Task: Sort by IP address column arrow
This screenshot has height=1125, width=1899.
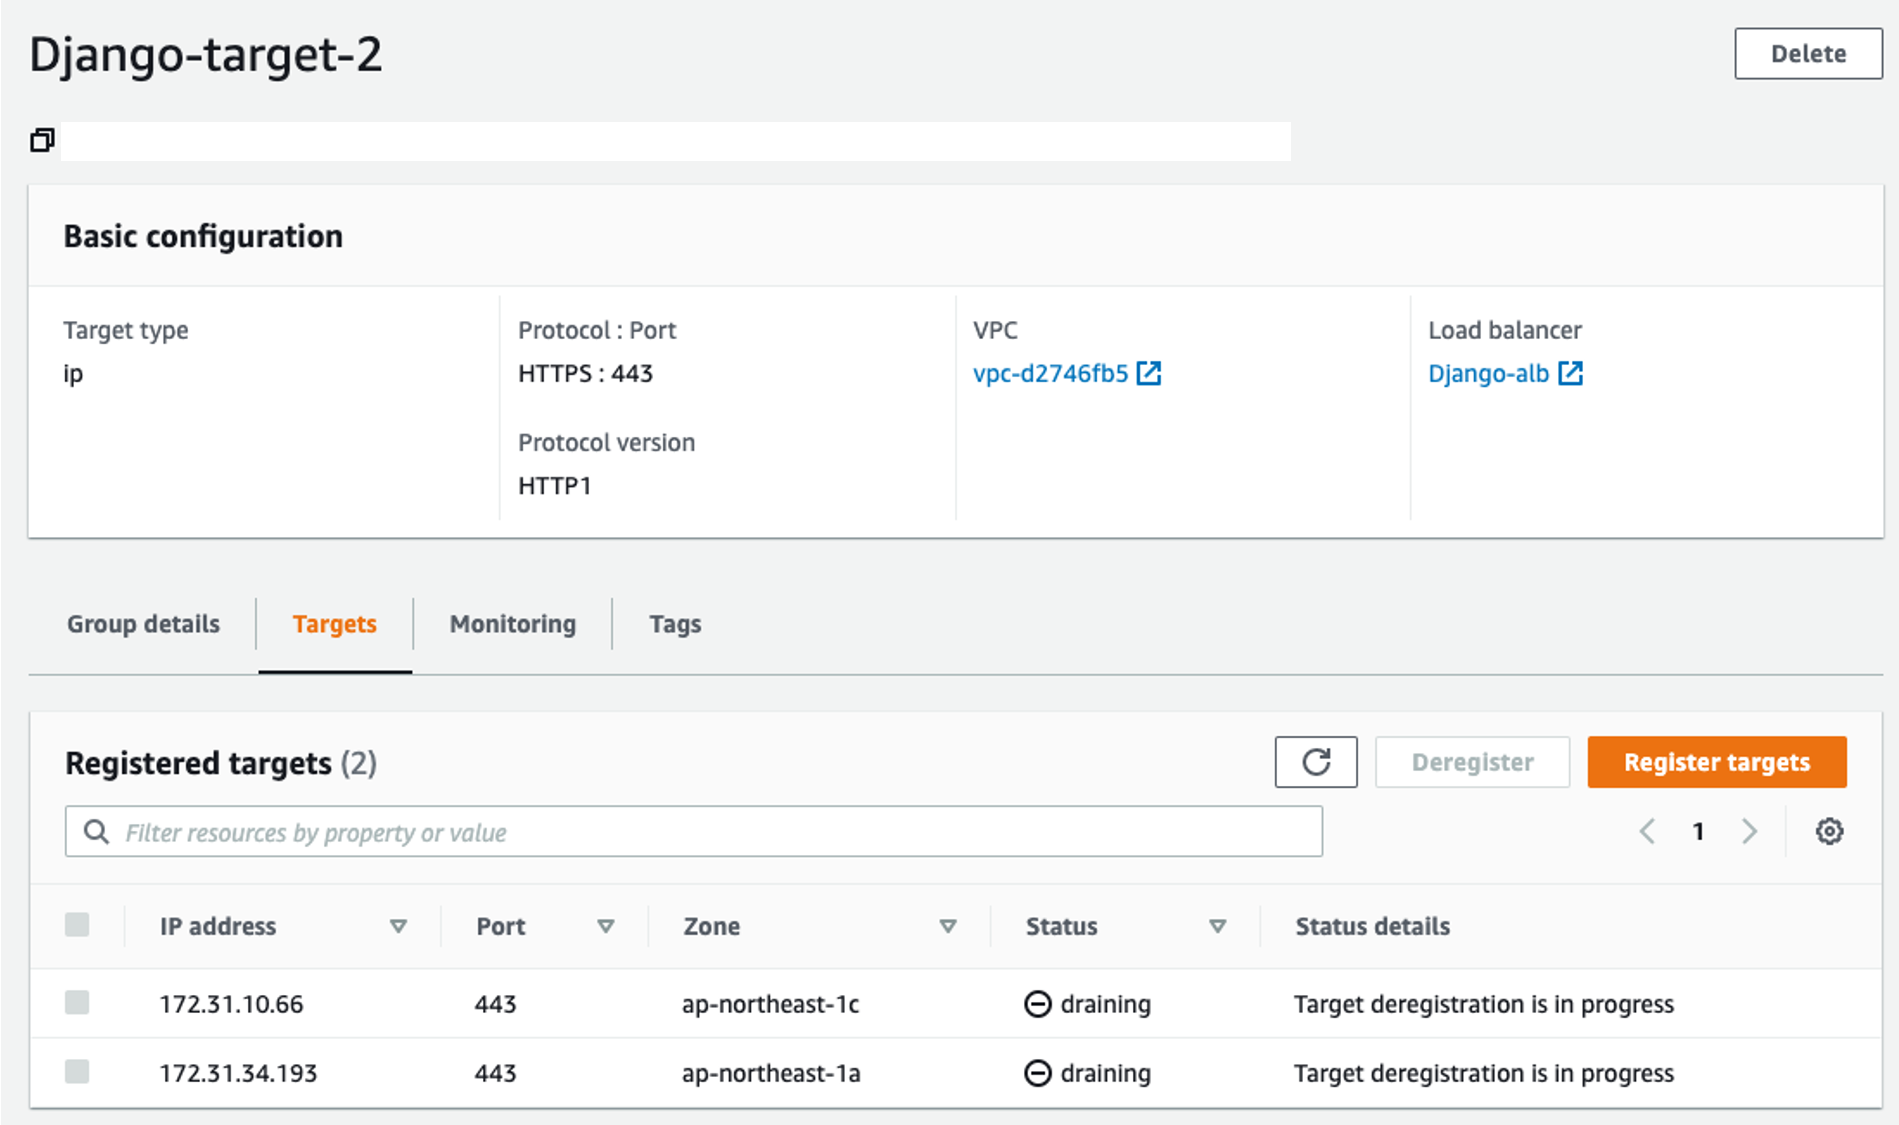Action: click(398, 926)
